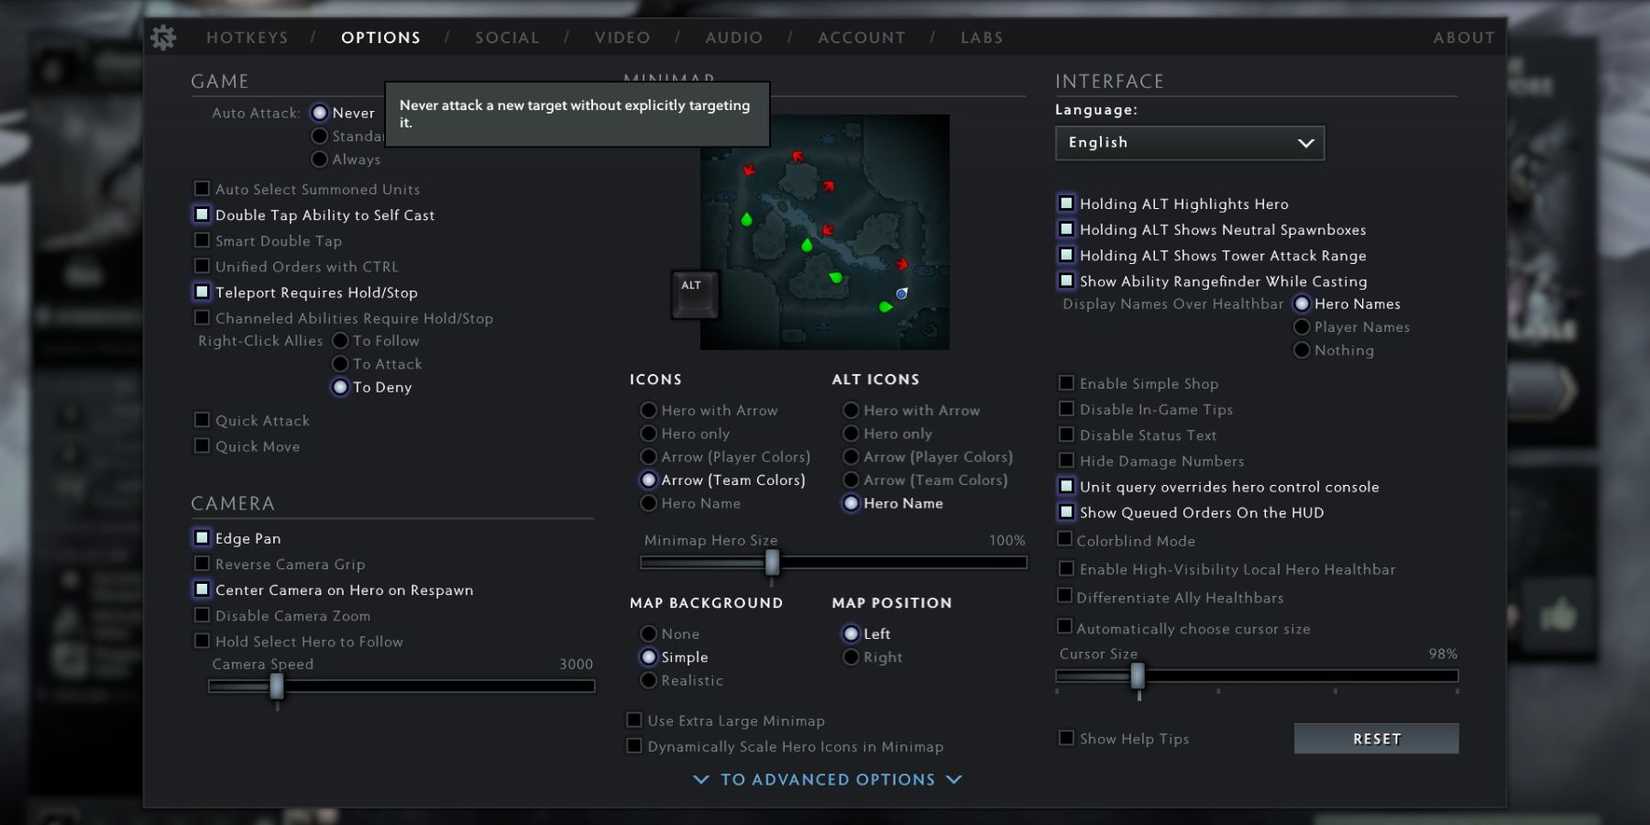The height and width of the screenshot is (825, 1650).
Task: Select Icons Hero with Arrow
Action: [649, 410]
